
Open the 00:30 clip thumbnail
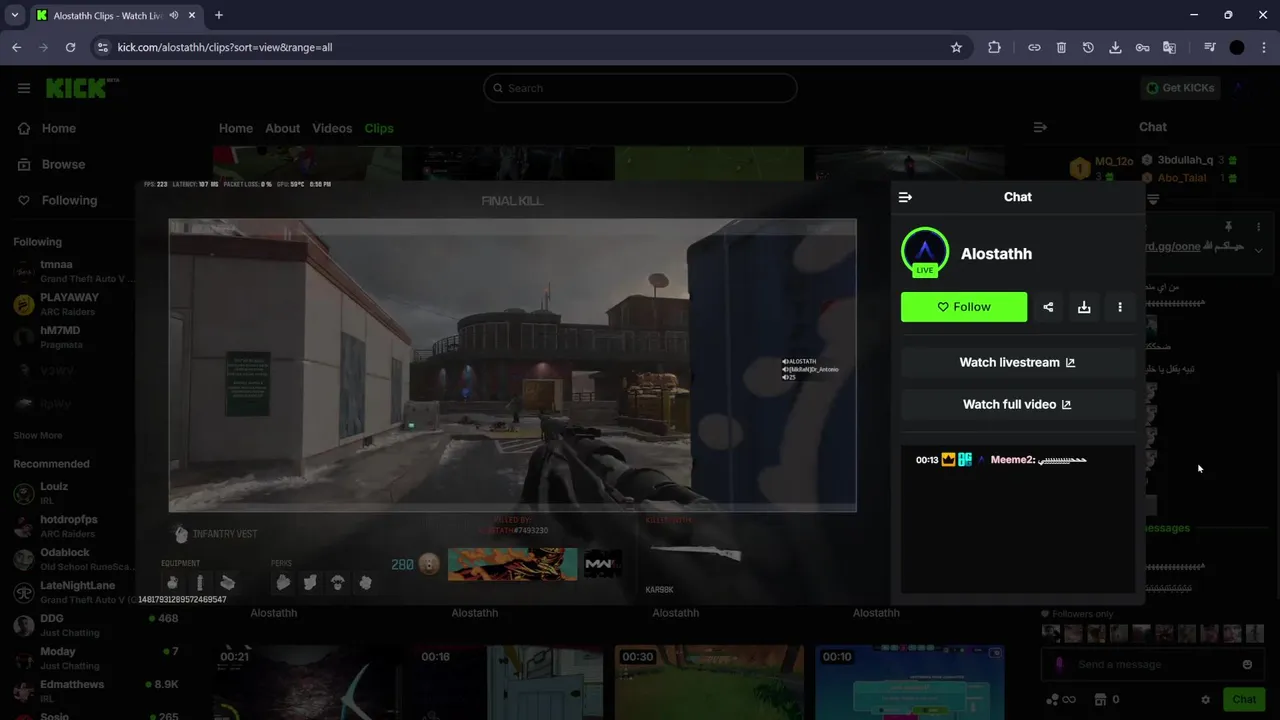pyautogui.click(x=710, y=682)
